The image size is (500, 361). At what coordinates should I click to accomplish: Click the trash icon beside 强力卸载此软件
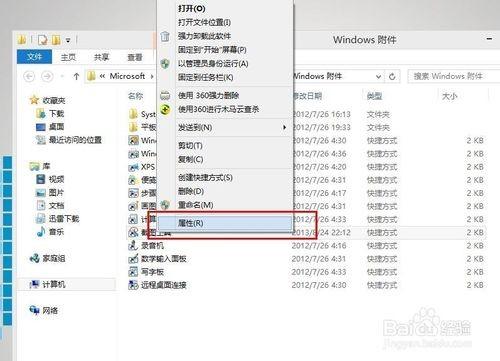165,36
